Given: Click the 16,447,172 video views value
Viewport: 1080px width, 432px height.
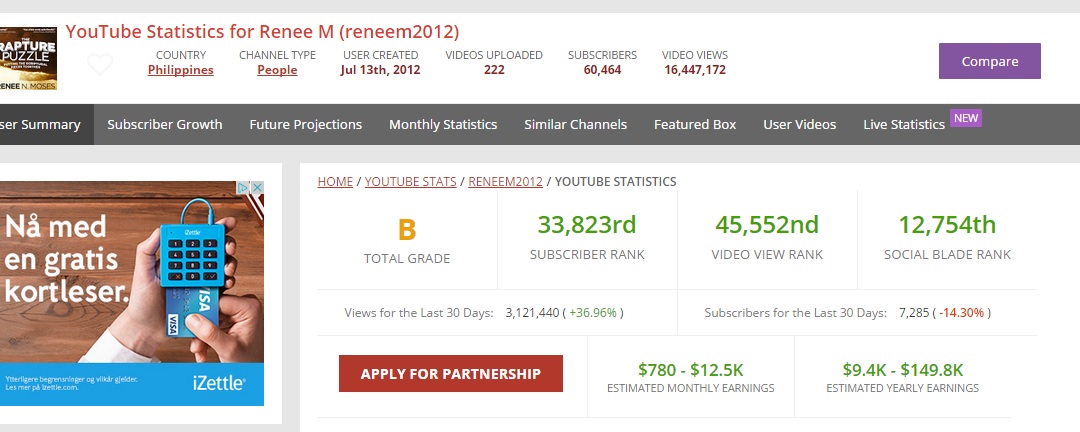Looking at the screenshot, I should (x=695, y=70).
